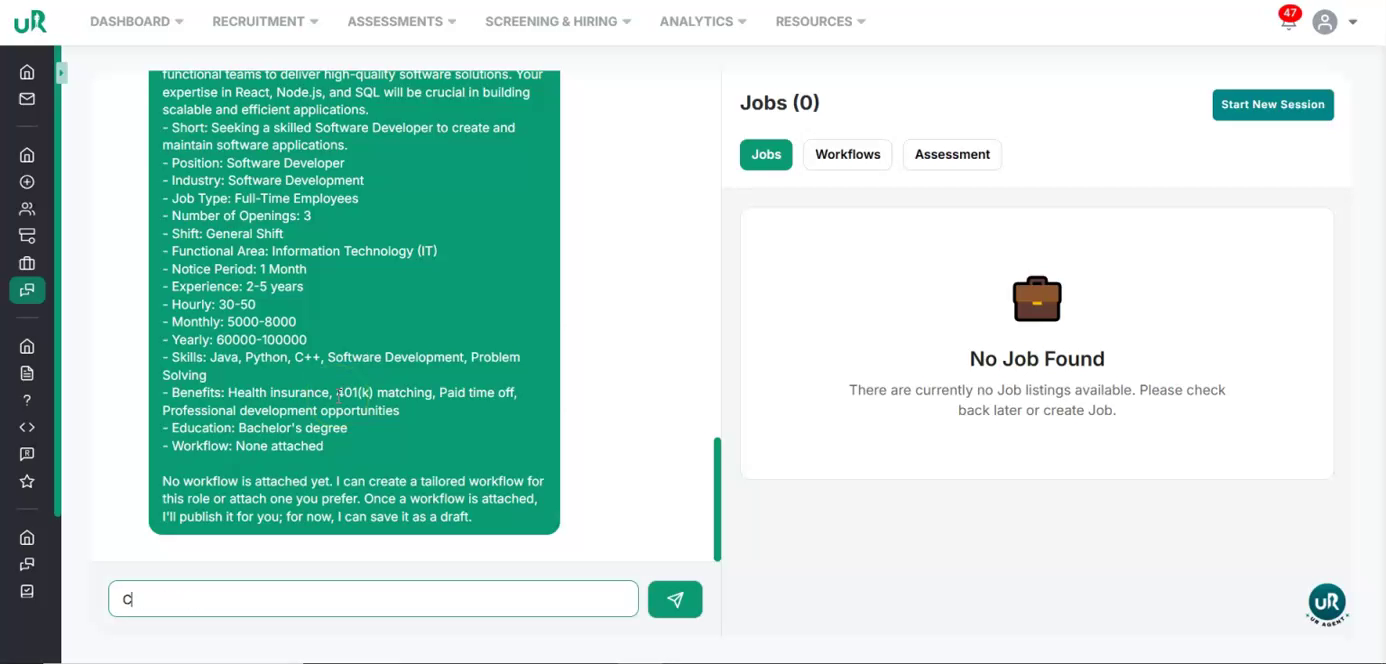
Task: Open the mail envelope icon in sidebar
Action: [27, 99]
